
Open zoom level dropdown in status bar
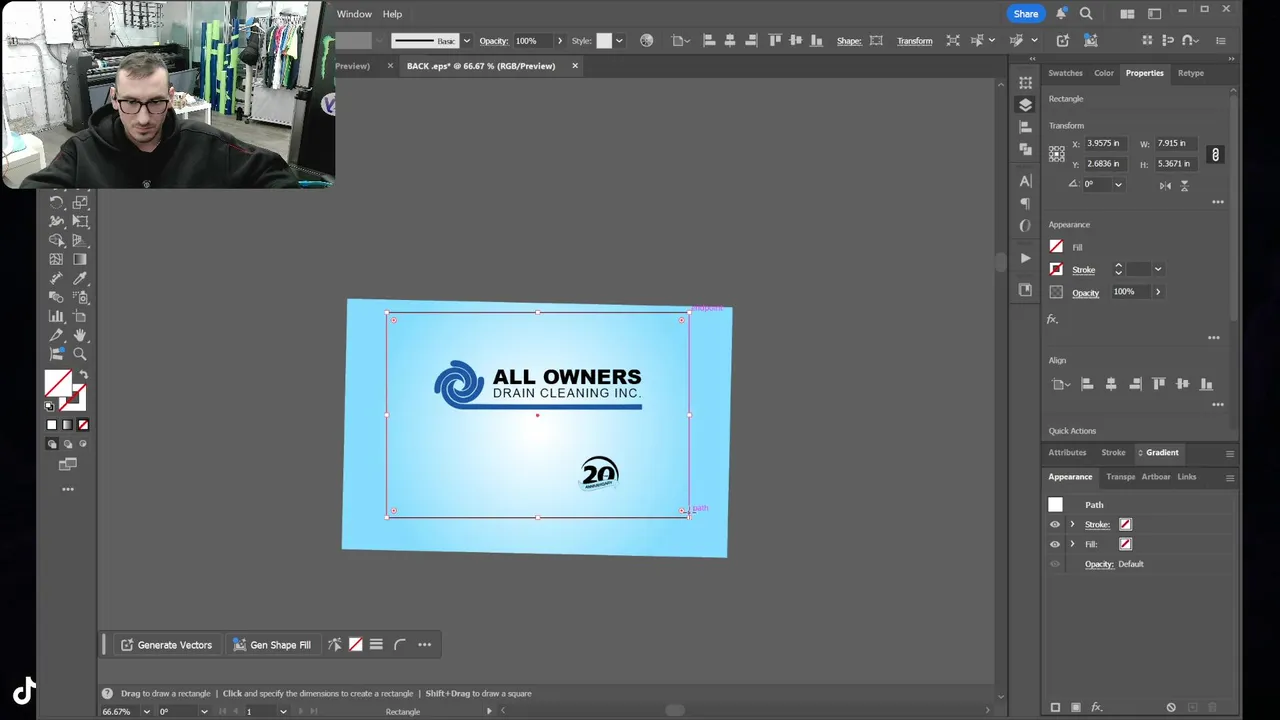coord(146,711)
